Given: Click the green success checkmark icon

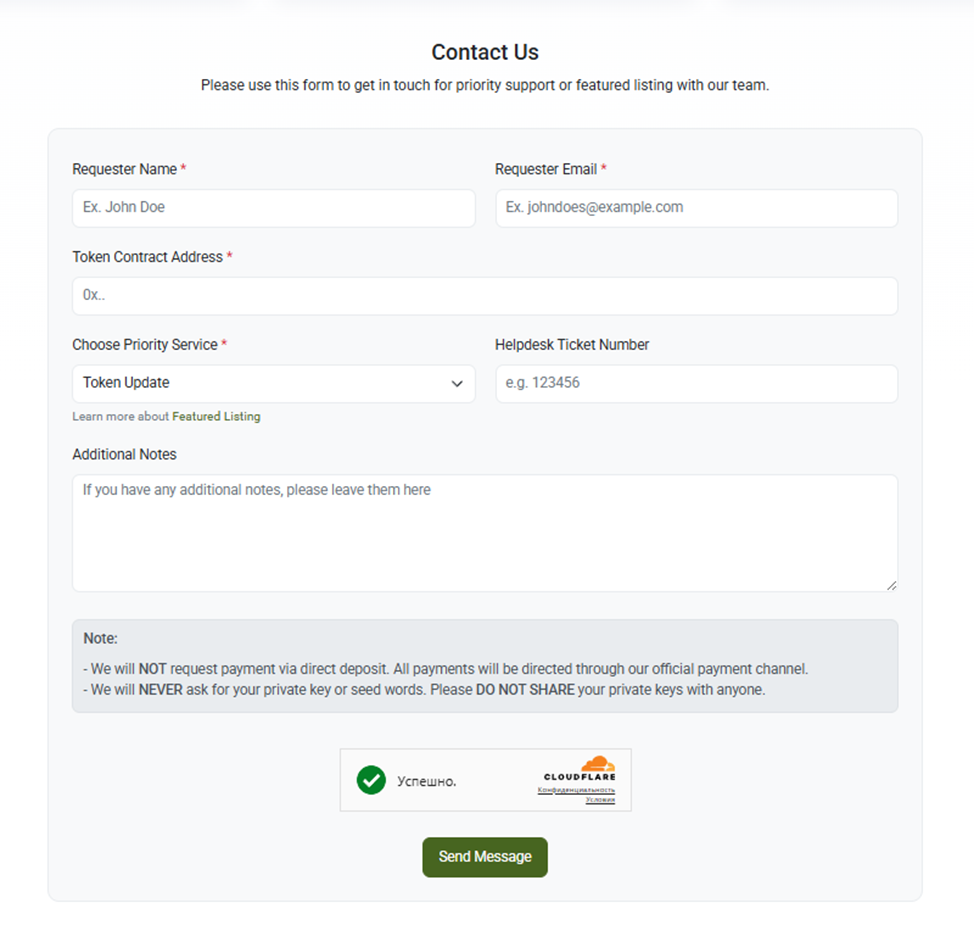Looking at the screenshot, I should [371, 780].
